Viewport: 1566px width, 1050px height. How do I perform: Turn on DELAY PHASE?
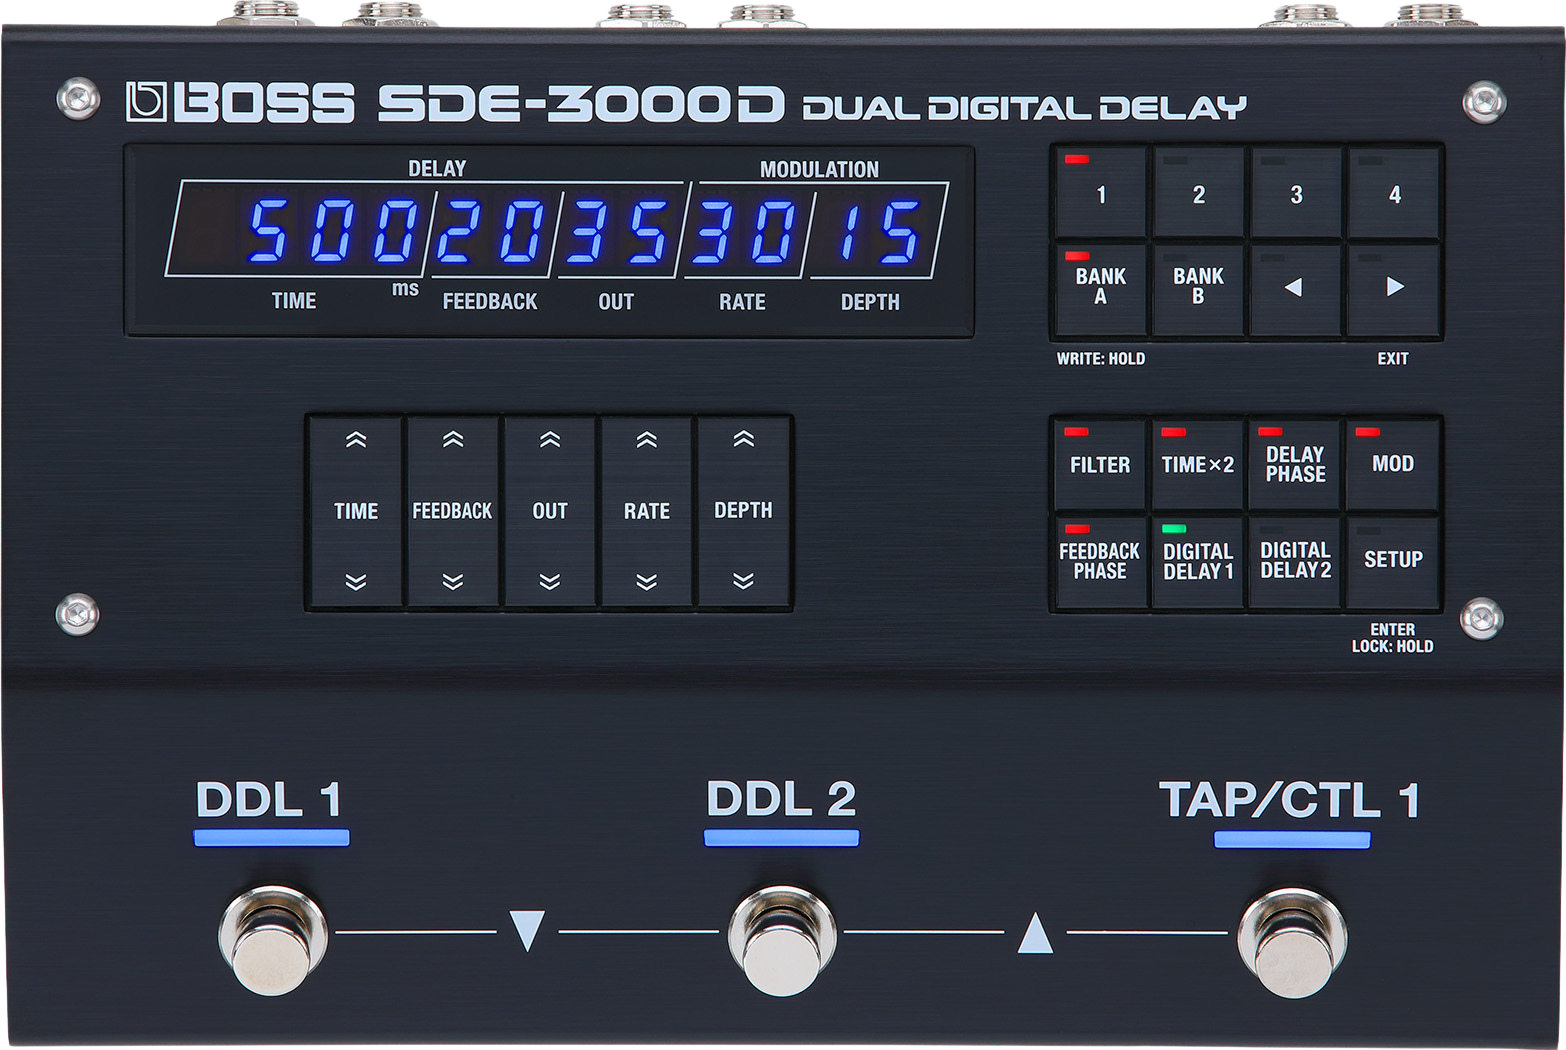tap(1294, 464)
